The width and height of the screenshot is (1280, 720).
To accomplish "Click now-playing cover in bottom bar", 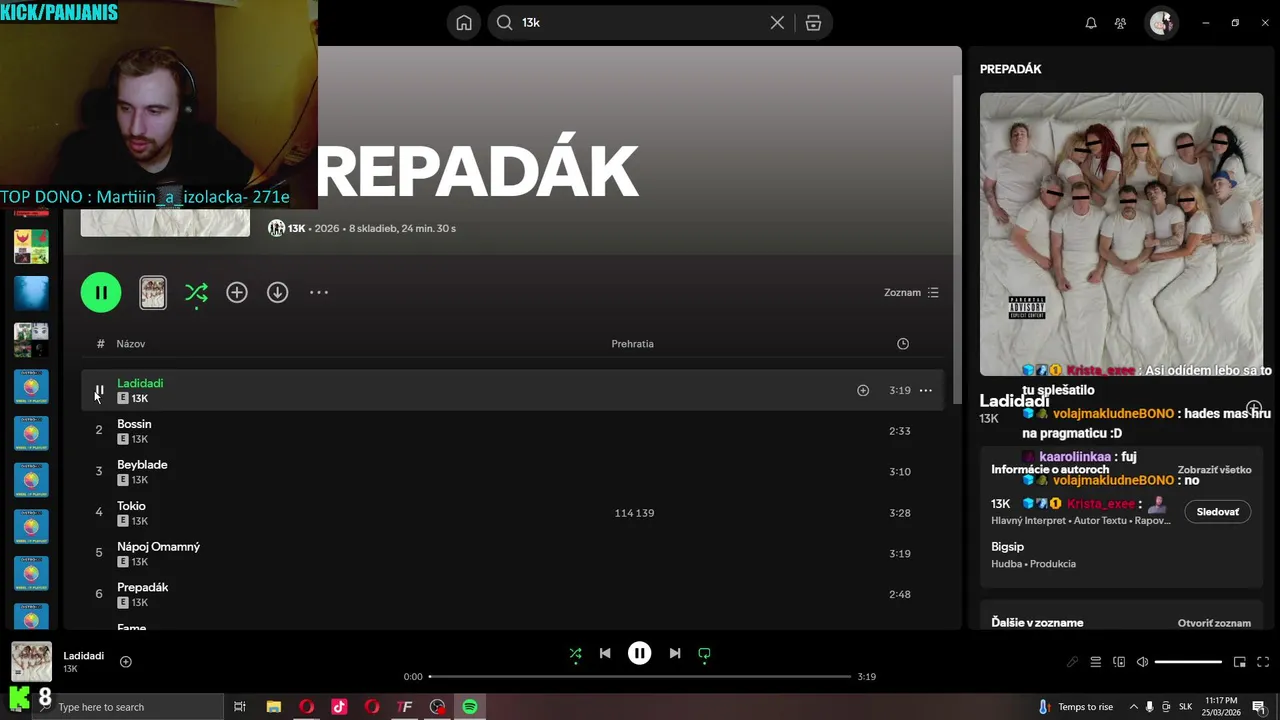I will point(31,662).
